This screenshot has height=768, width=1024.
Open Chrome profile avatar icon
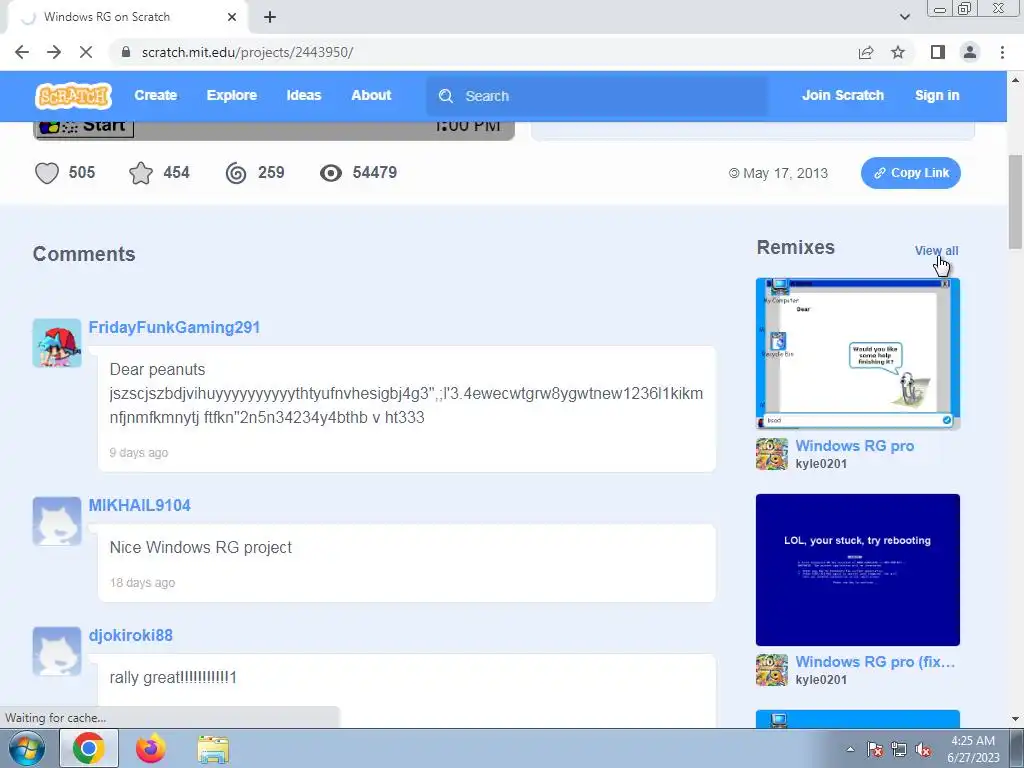pyautogui.click(x=970, y=52)
